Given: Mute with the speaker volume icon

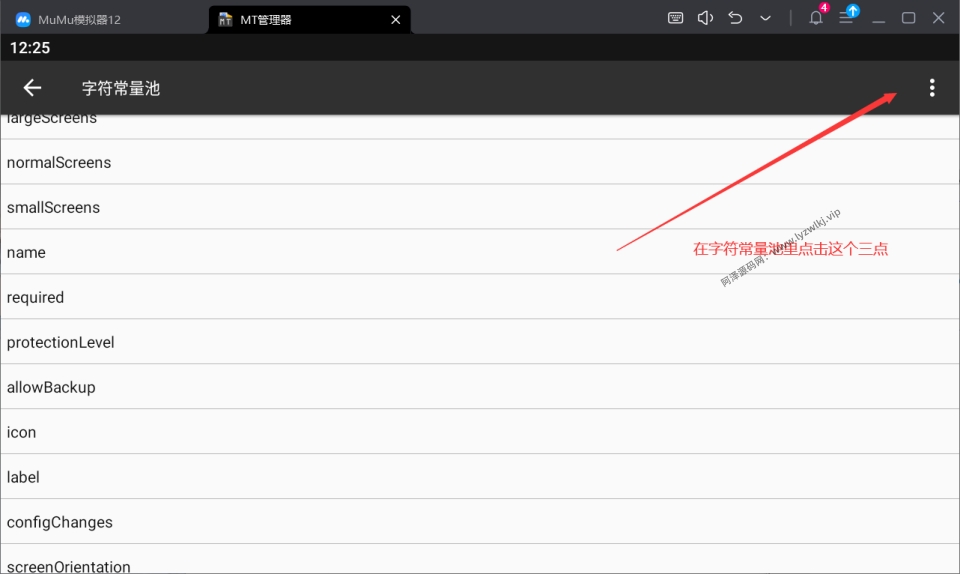Looking at the screenshot, I should pos(705,18).
